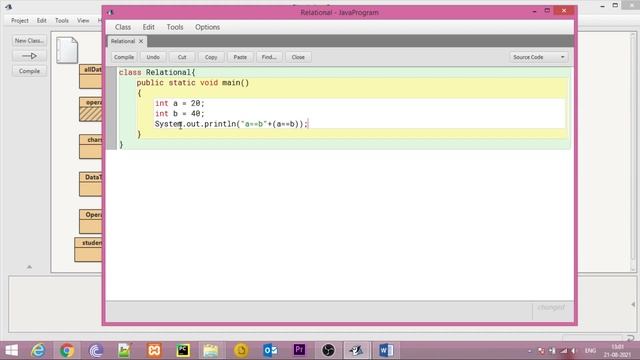
Task: Click the ENG language indicator in the tray
Action: pos(590,351)
